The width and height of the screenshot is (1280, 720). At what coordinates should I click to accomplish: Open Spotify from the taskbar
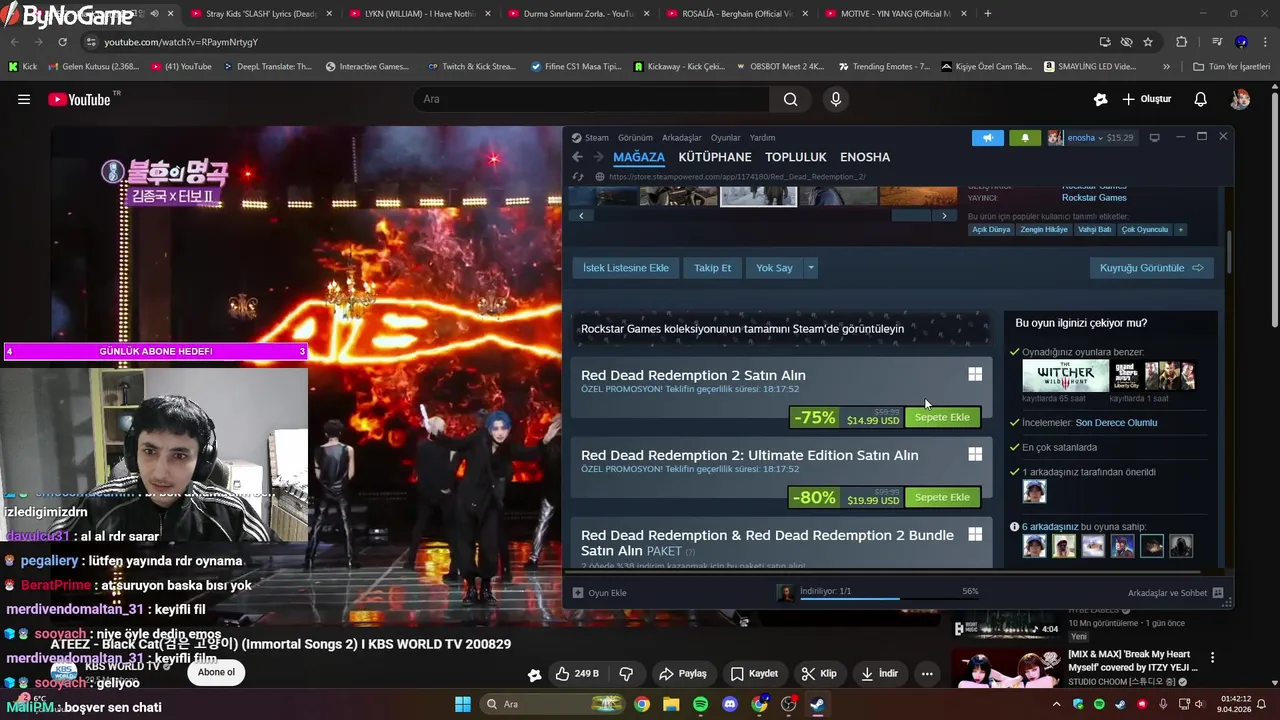tap(700, 704)
